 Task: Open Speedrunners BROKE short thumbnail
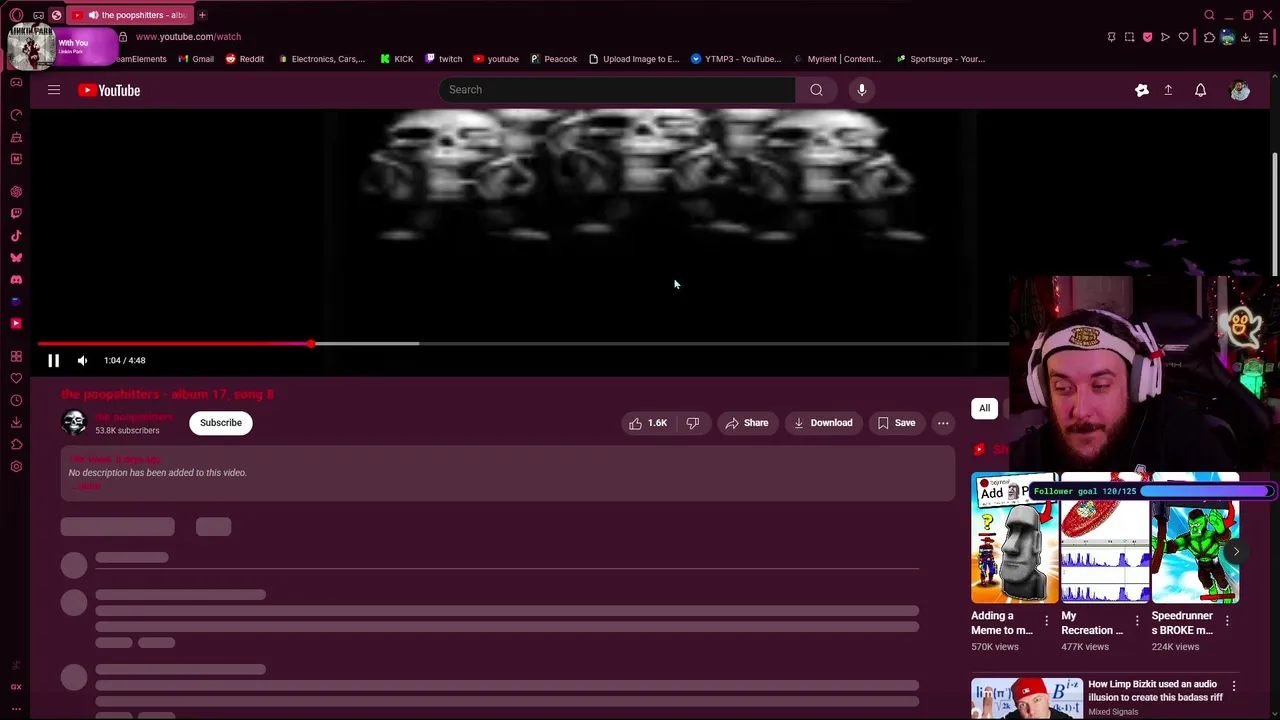(x=1195, y=538)
